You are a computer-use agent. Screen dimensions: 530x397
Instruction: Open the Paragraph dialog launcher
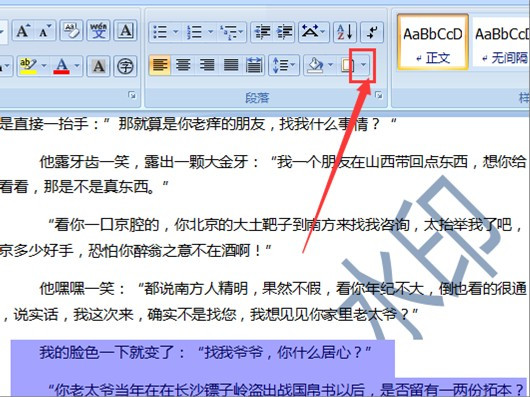pyautogui.click(x=379, y=96)
